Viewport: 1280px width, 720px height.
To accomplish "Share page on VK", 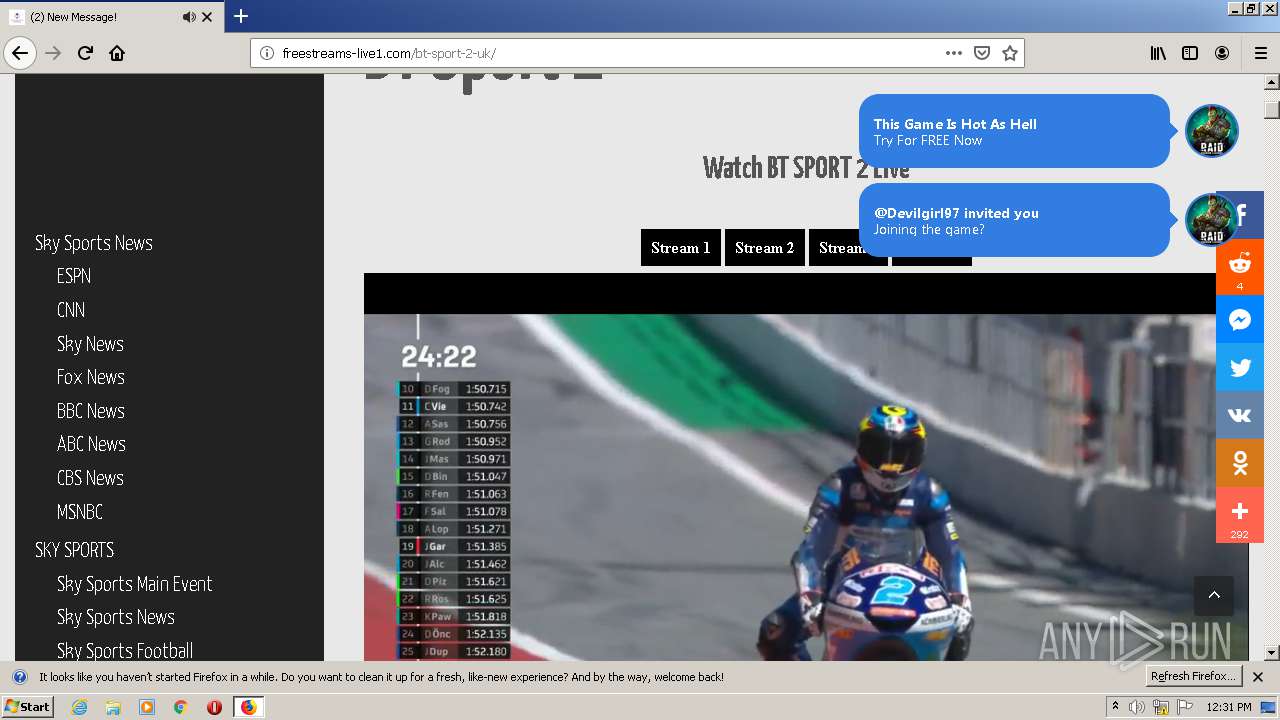I will pos(1240,415).
